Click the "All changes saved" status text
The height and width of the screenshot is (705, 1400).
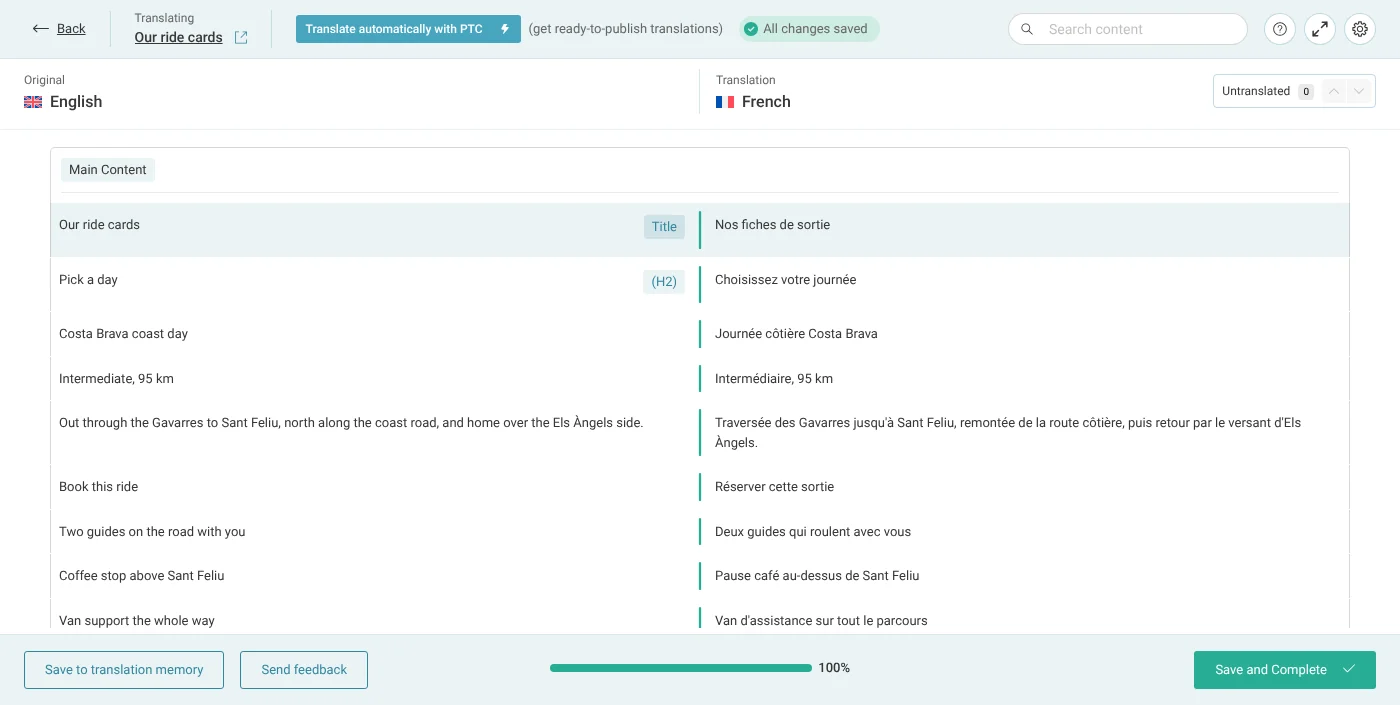[x=815, y=29]
